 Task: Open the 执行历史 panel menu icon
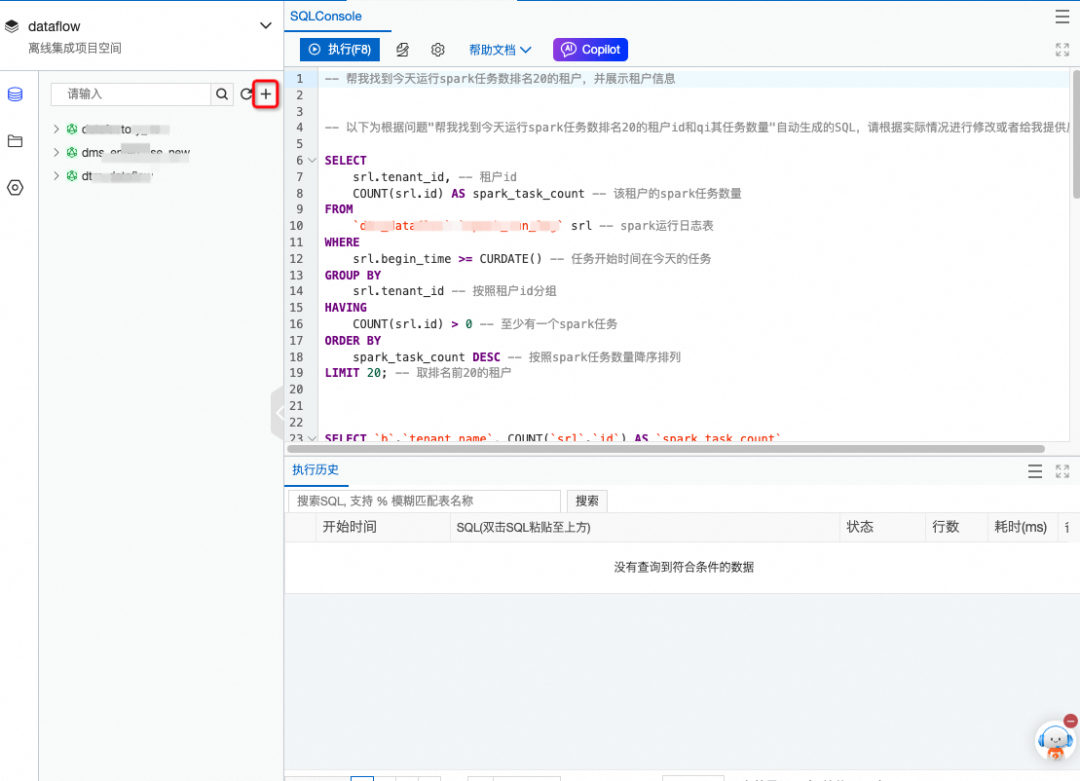click(x=1035, y=471)
